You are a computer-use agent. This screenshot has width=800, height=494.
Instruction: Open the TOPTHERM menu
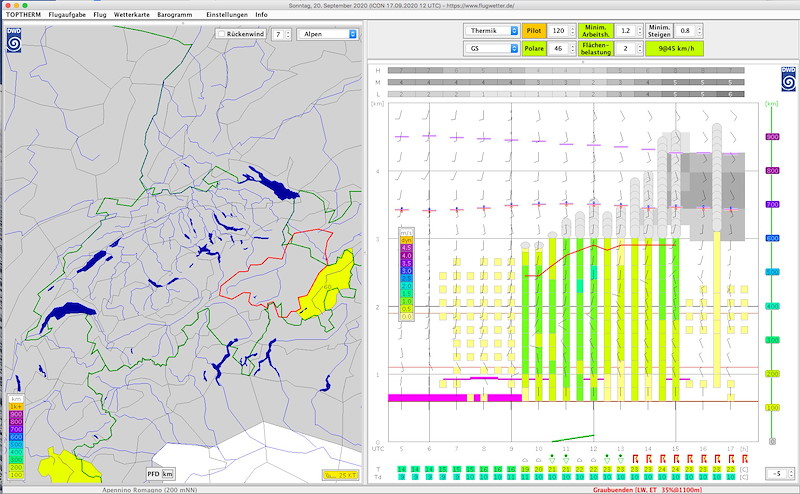(23, 14)
